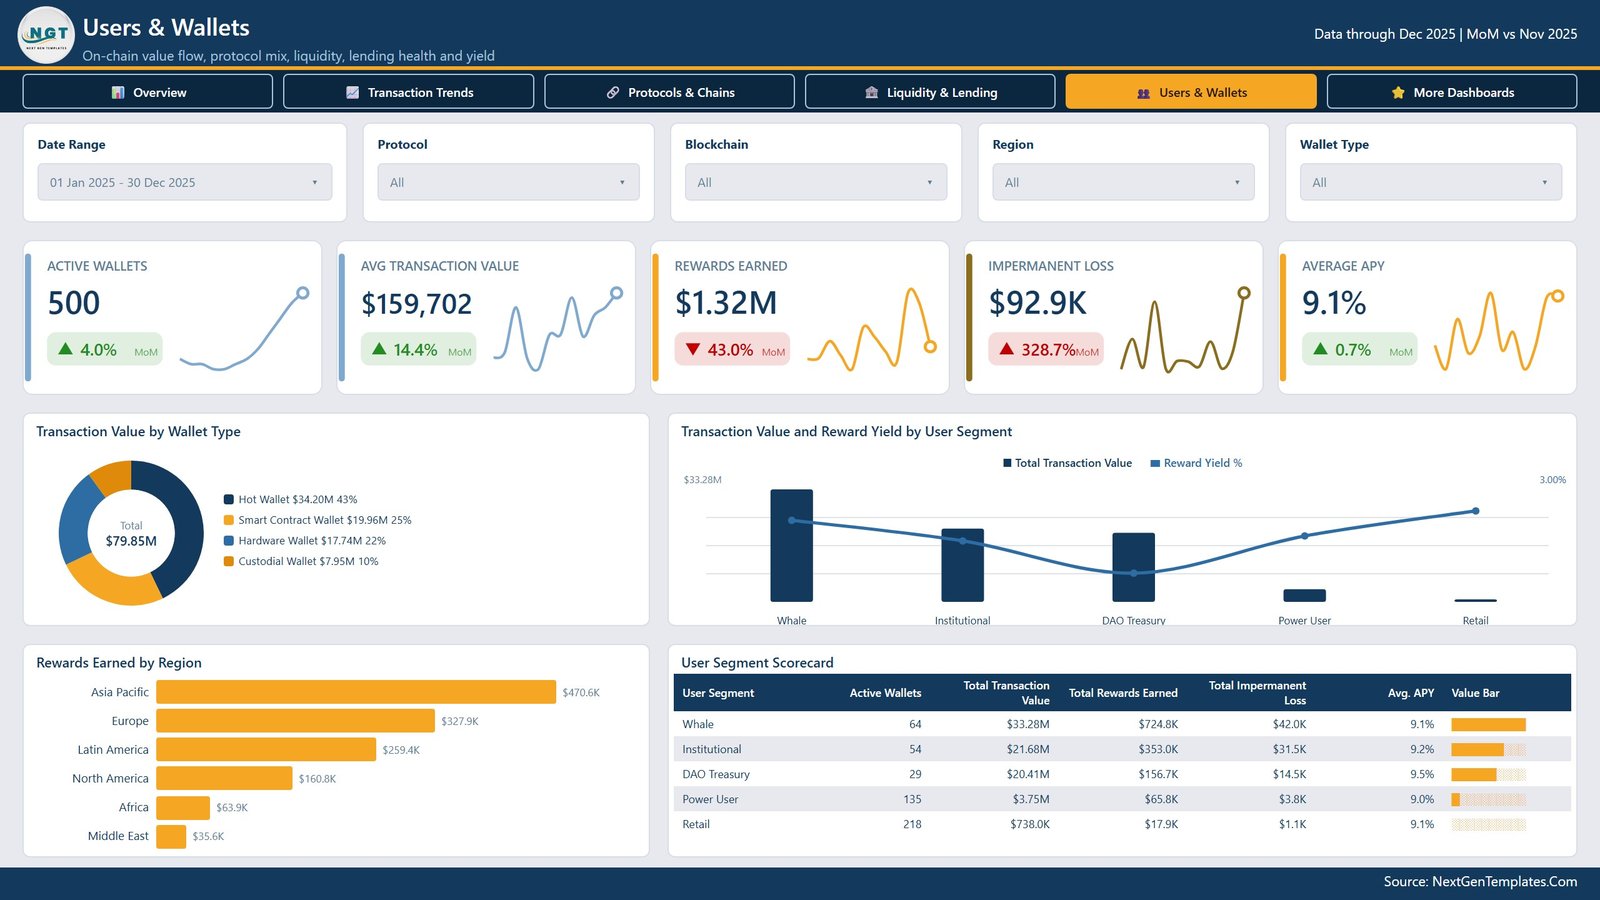Switch to the Overview tab

tap(148, 92)
